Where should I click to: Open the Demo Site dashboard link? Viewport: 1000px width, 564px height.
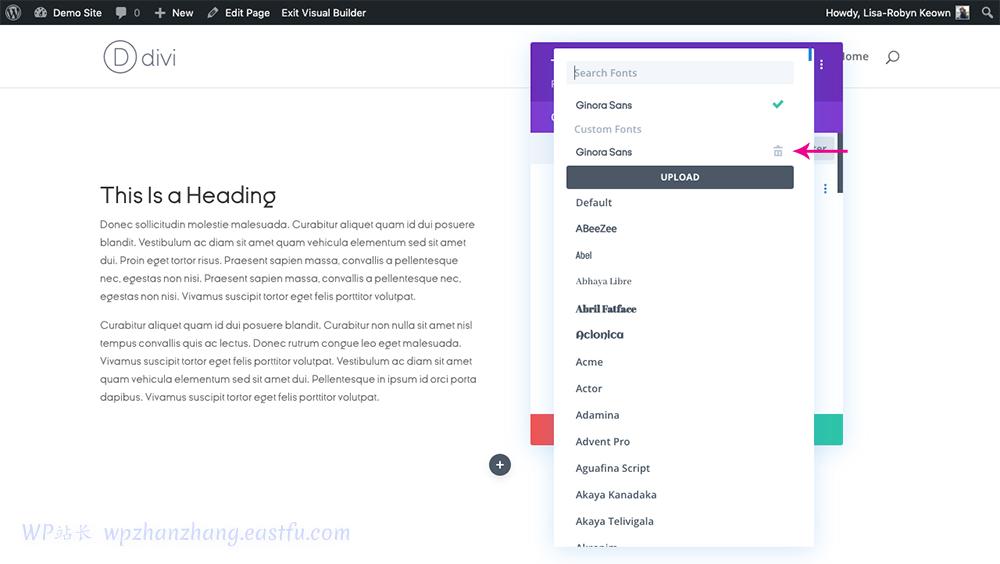(x=68, y=12)
